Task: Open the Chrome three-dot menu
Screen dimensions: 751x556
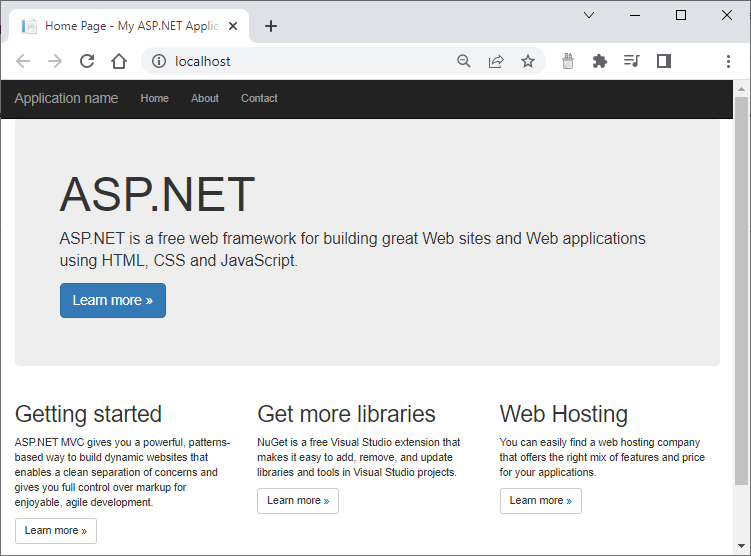Action: (728, 61)
